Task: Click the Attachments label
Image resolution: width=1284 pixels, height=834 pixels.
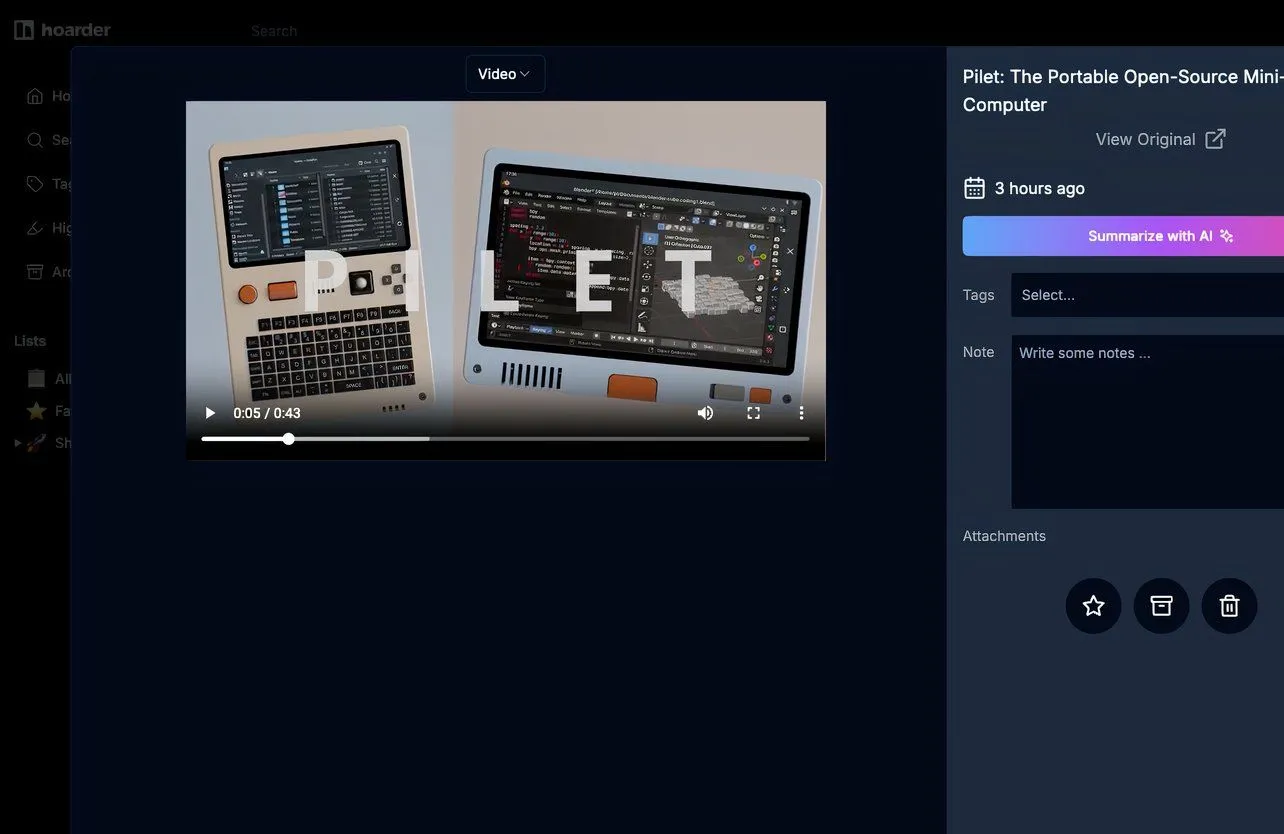Action: tap(1004, 536)
